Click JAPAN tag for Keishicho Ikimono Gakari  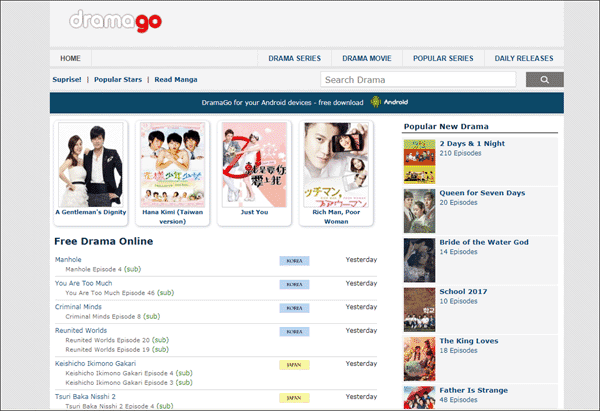point(294,365)
